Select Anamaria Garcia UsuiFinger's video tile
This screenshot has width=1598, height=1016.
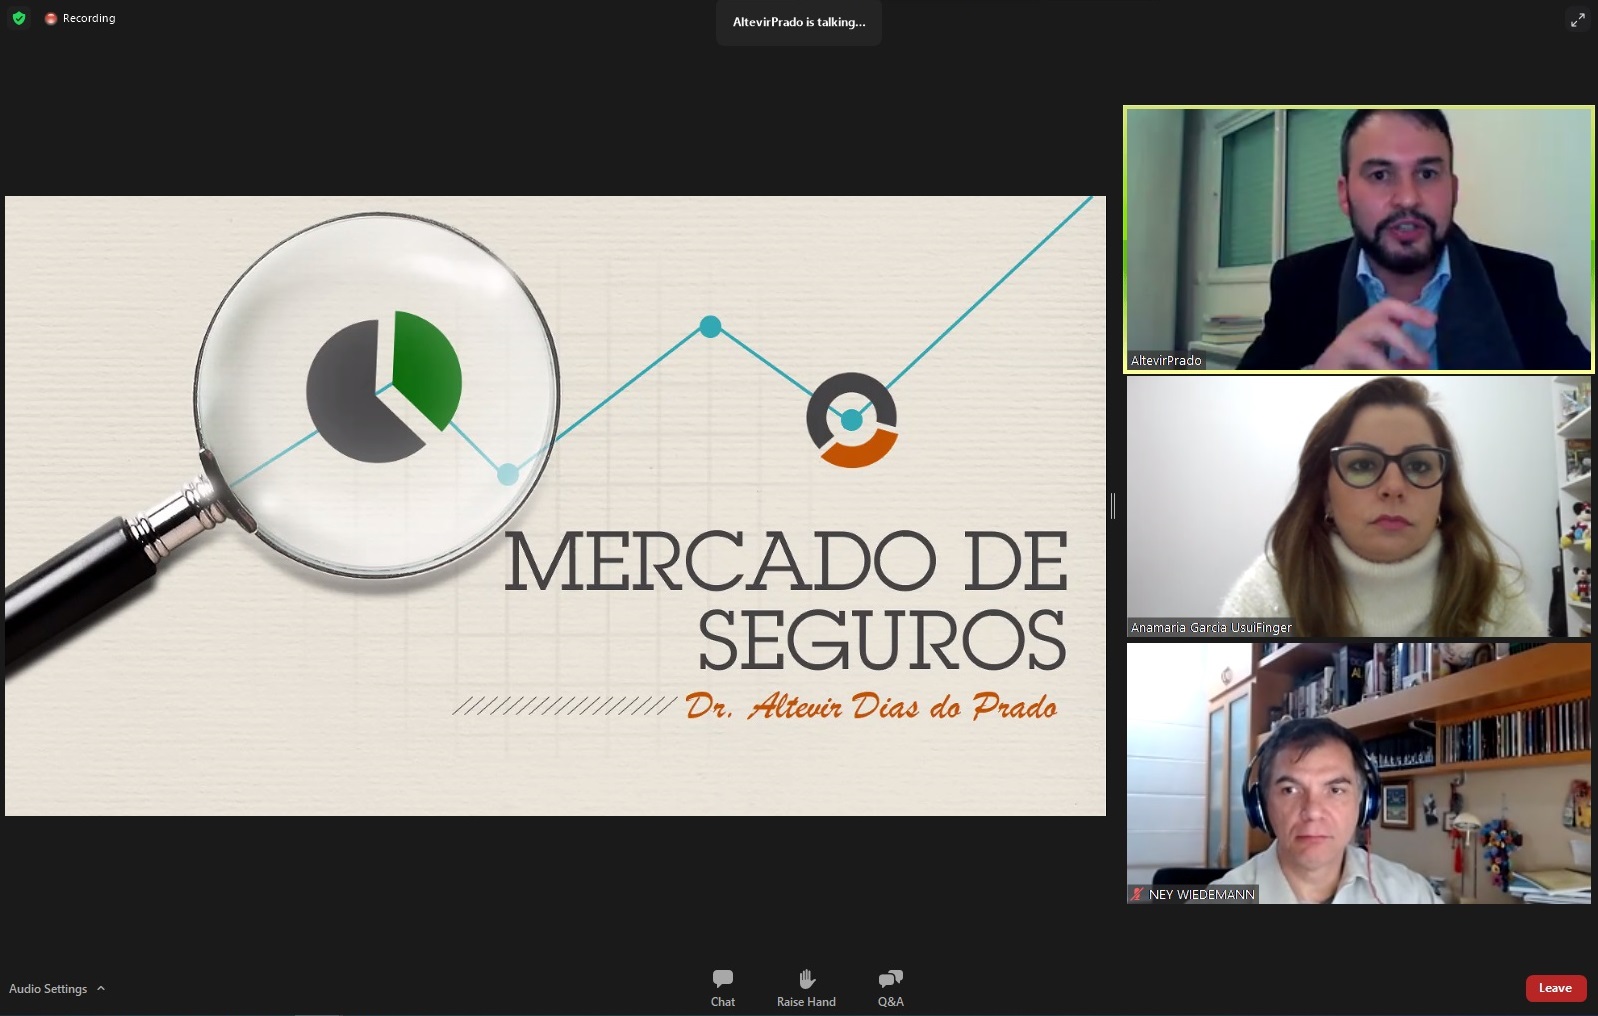point(1358,505)
